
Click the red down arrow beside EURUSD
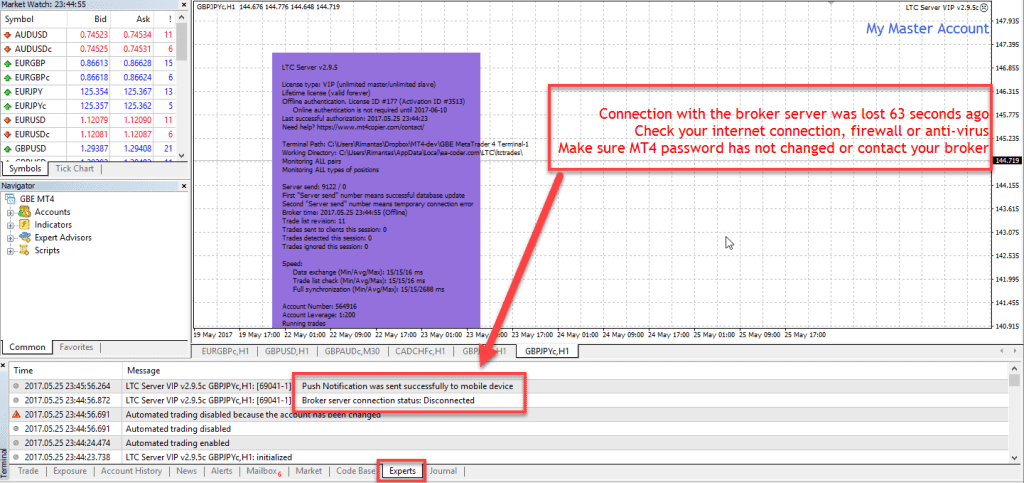click(7, 120)
